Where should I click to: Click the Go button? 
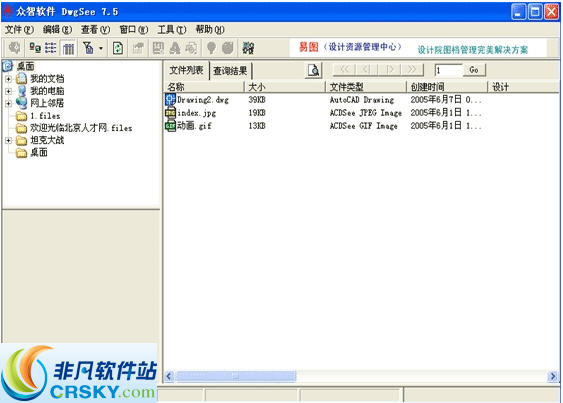point(474,70)
